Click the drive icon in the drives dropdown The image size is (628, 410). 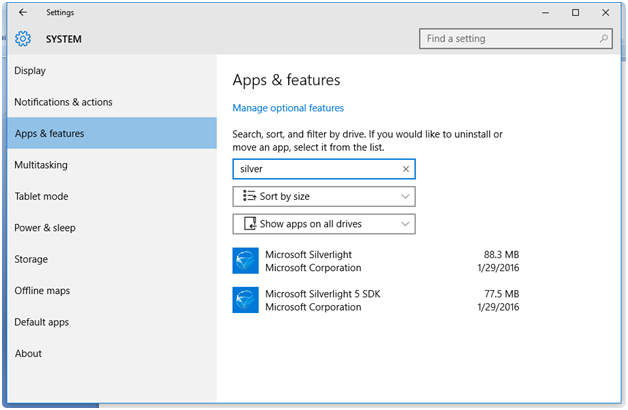pyautogui.click(x=249, y=224)
